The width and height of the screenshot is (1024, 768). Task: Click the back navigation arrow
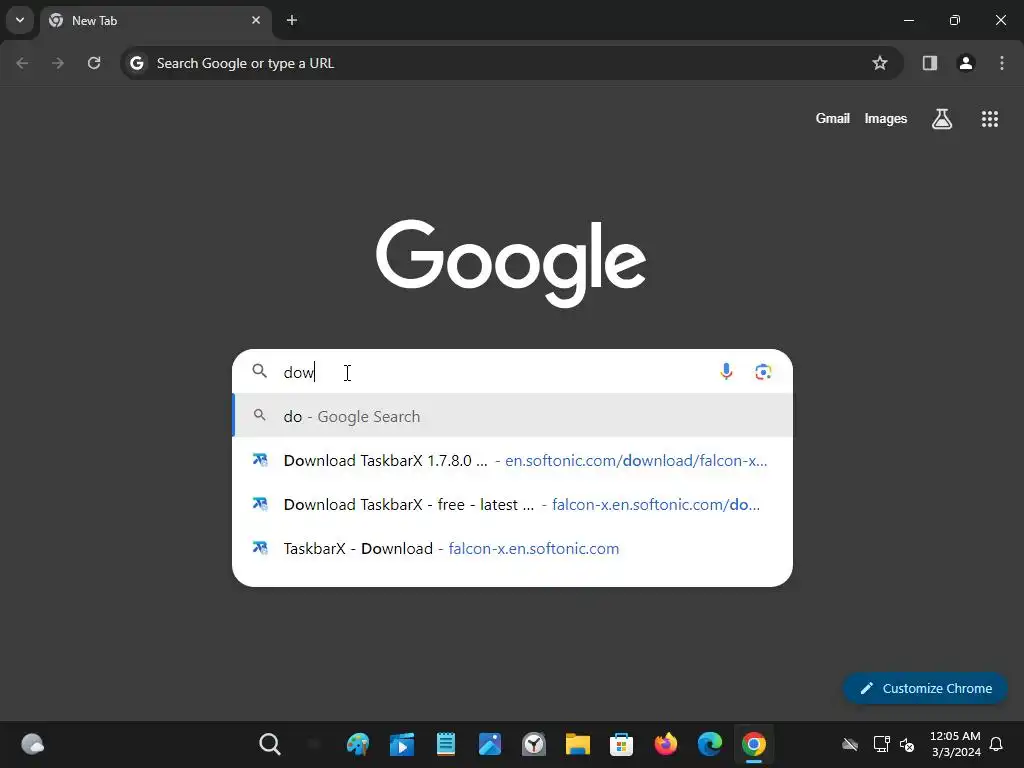pos(22,63)
